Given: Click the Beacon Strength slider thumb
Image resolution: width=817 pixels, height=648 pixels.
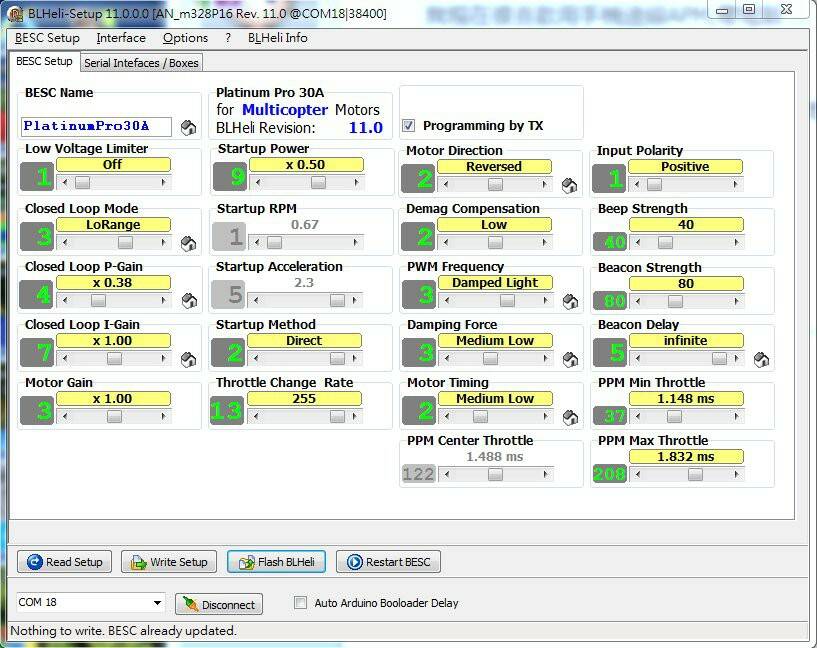Looking at the screenshot, I should pos(675,301).
